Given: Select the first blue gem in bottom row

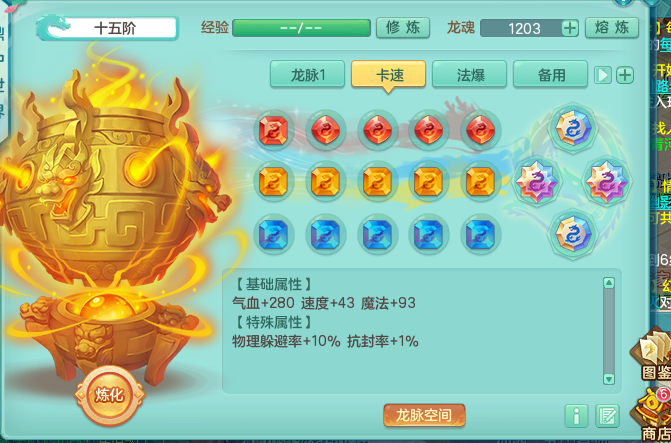Looking at the screenshot, I should point(273,234).
